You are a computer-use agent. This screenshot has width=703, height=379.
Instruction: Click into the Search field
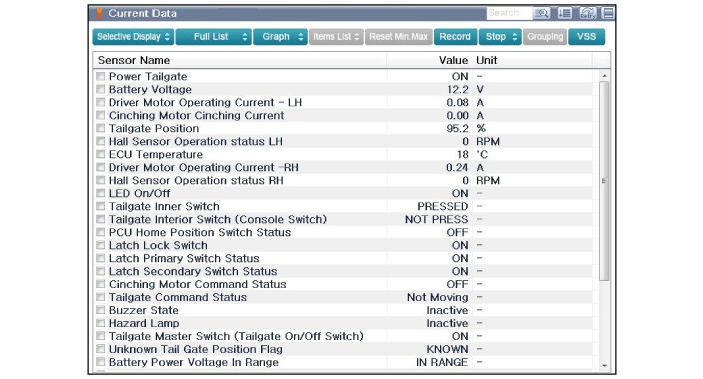[509, 13]
